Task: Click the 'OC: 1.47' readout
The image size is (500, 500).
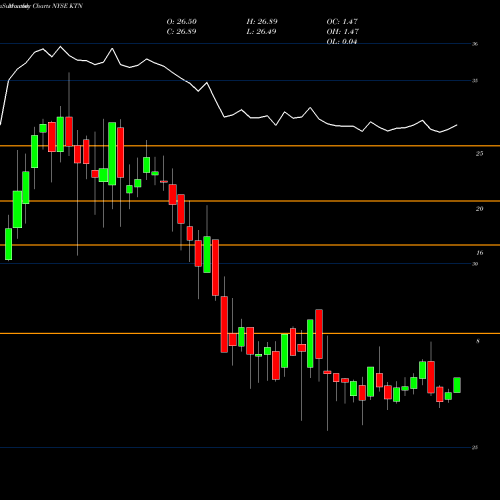Action: click(x=342, y=22)
